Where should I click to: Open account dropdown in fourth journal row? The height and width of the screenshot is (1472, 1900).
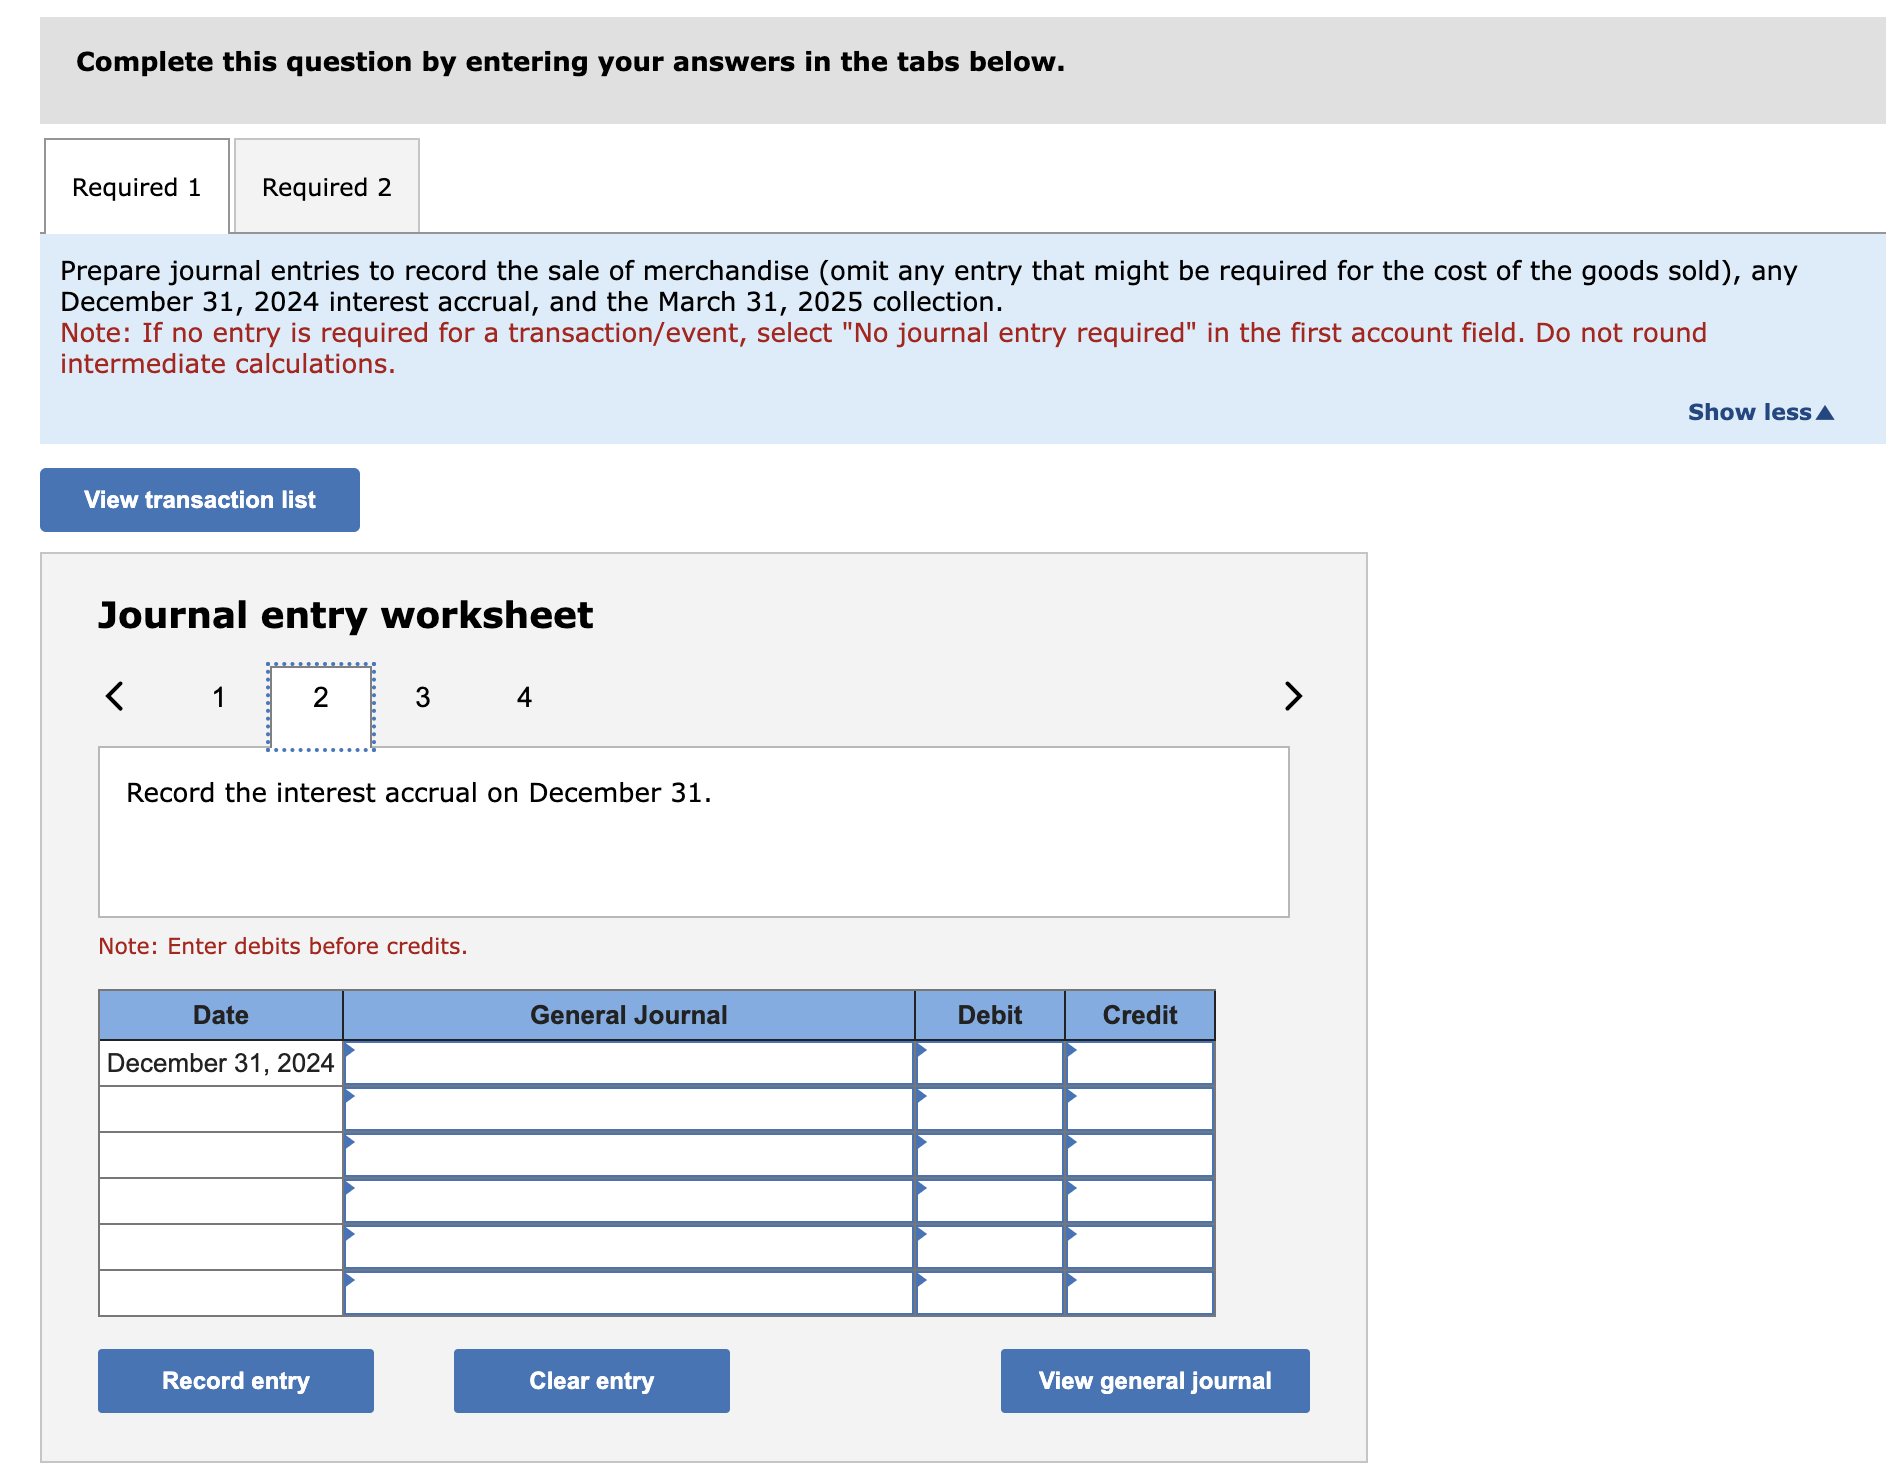point(629,1201)
